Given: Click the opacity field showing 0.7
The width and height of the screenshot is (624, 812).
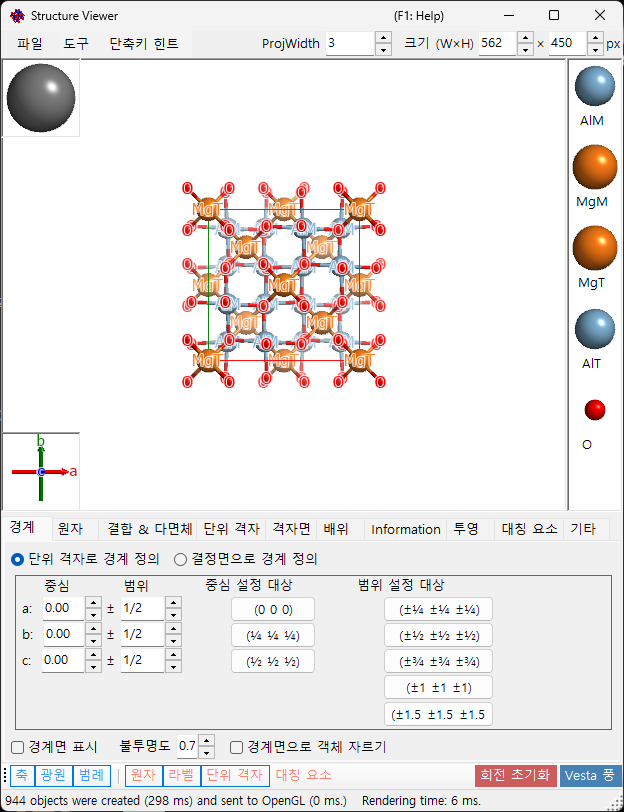Looking at the screenshot, I should pyautogui.click(x=187, y=746).
